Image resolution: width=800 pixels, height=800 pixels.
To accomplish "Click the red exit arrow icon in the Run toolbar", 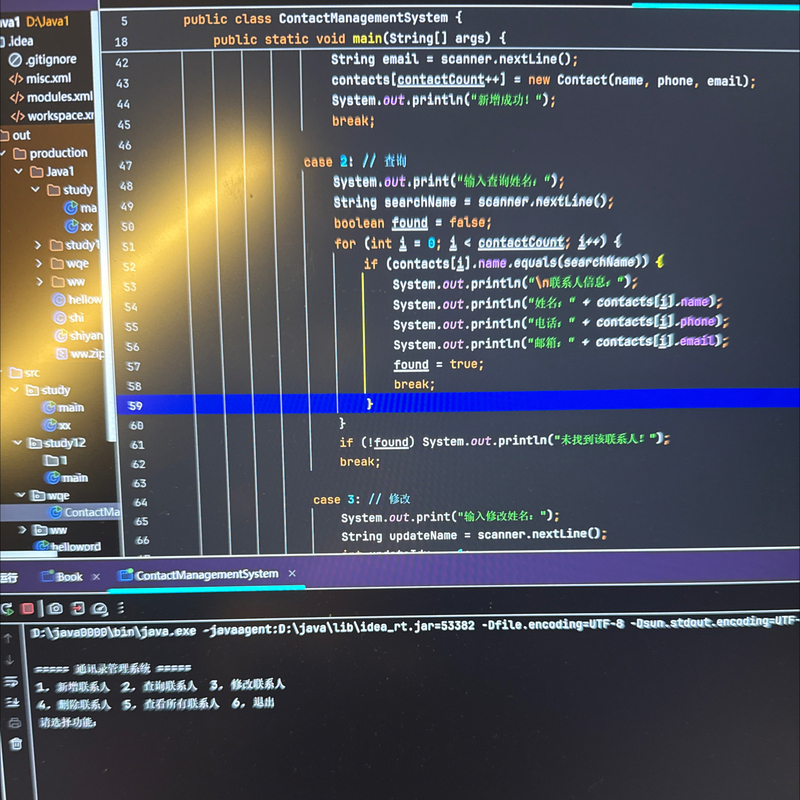I will tap(78, 608).
